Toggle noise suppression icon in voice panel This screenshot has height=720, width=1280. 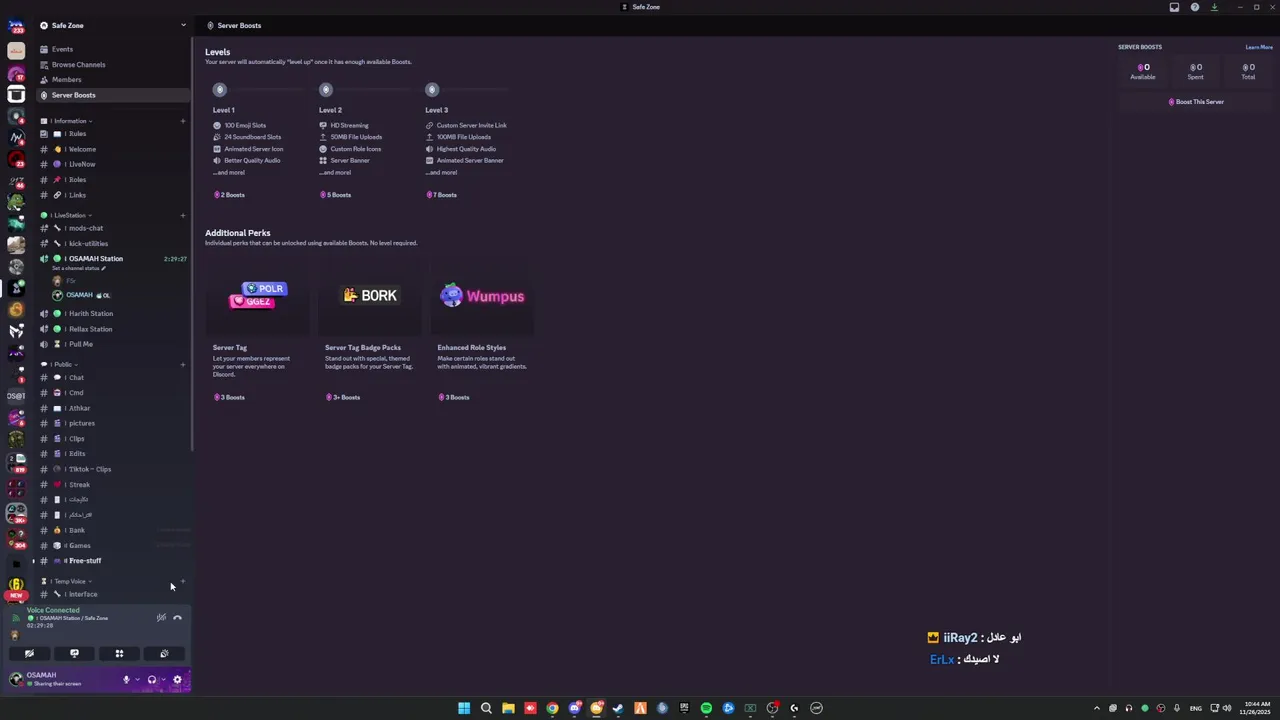[x=161, y=618]
